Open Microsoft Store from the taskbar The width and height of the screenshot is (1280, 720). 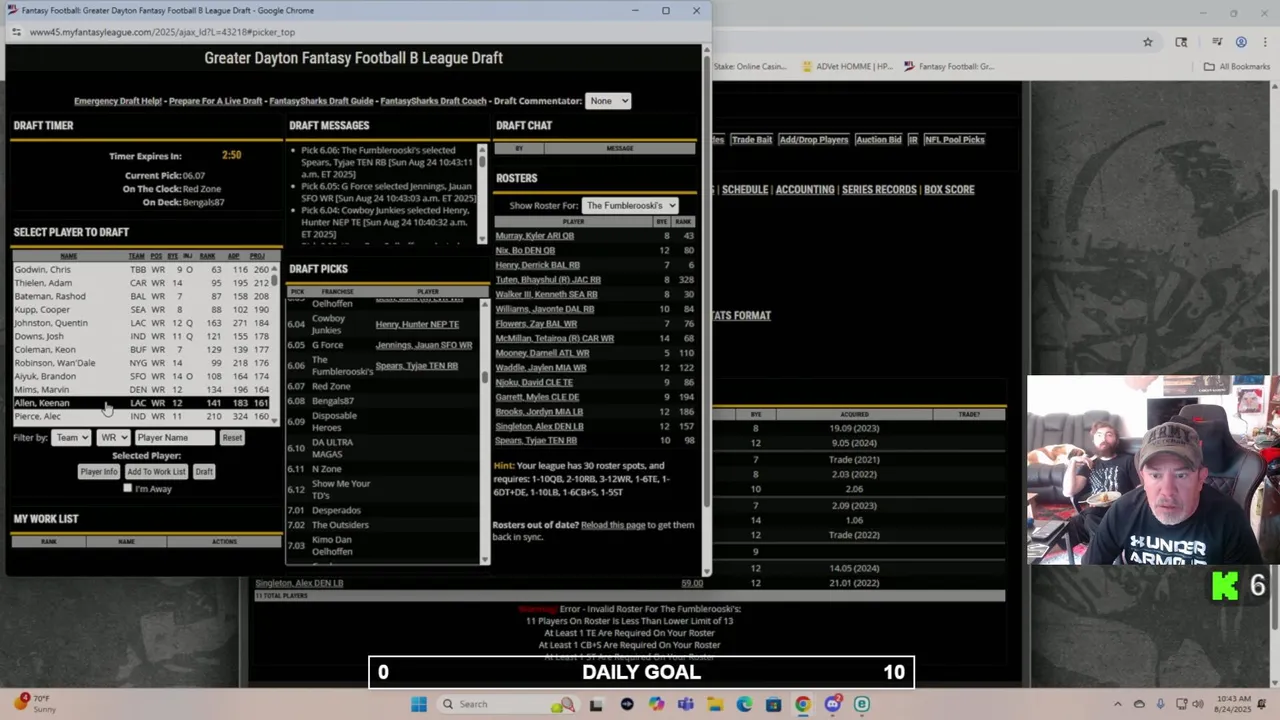773,704
